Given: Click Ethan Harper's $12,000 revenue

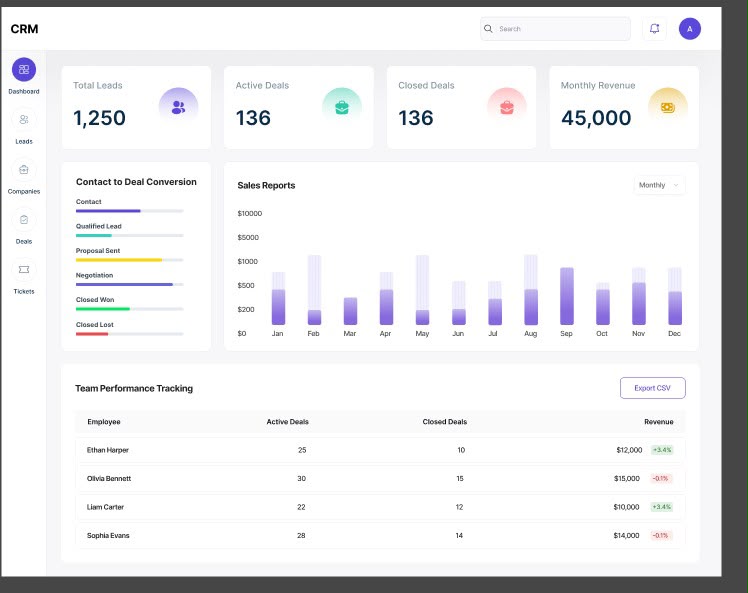Looking at the screenshot, I should (x=629, y=450).
